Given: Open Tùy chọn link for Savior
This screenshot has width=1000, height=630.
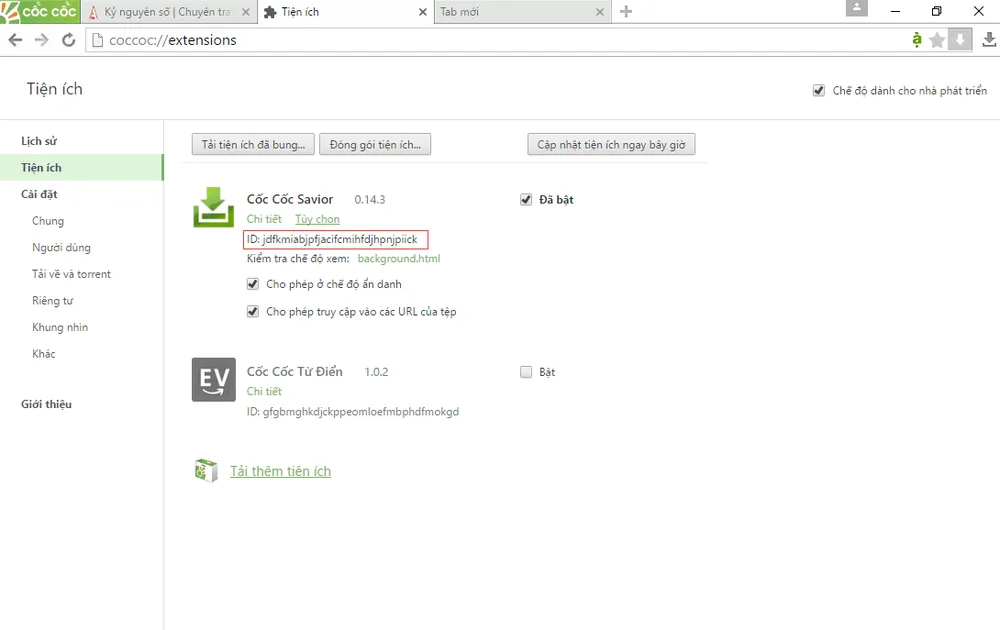Looking at the screenshot, I should tap(317, 219).
